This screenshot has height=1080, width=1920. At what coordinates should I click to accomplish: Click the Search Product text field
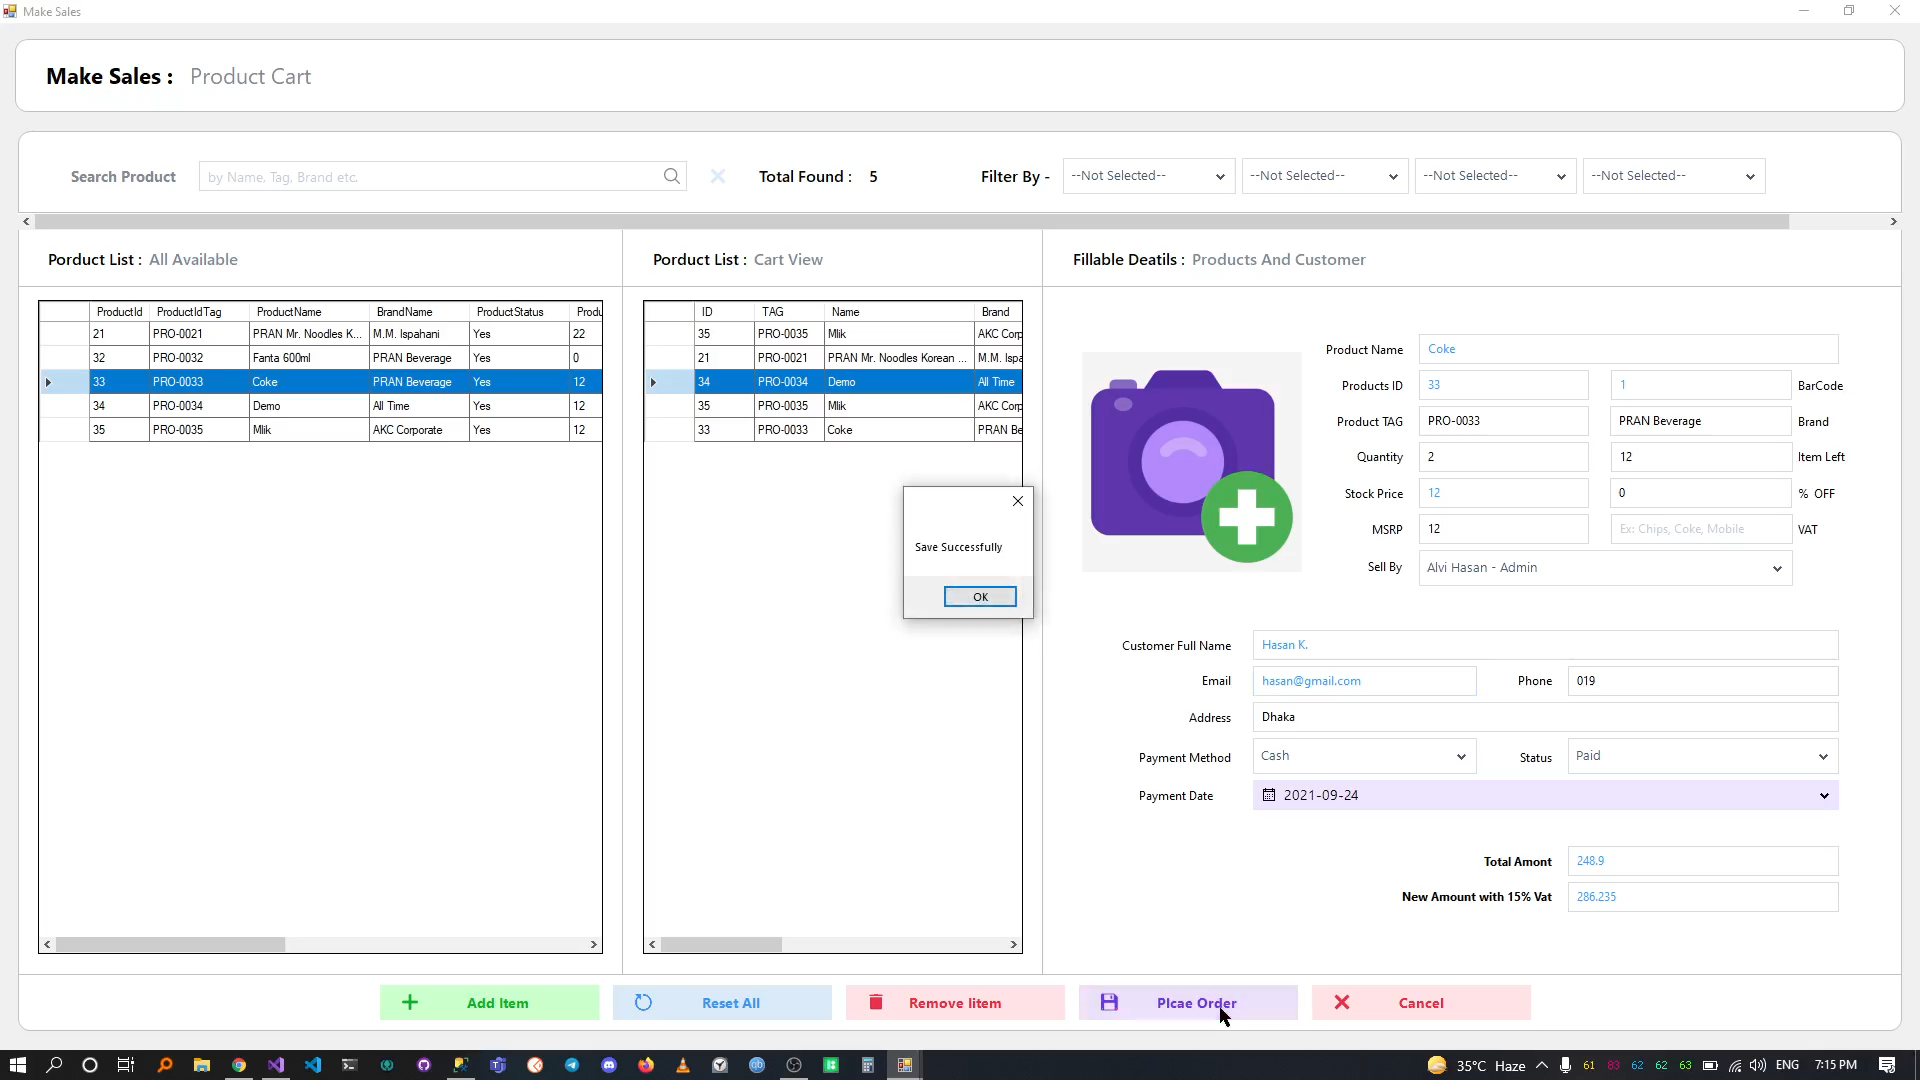(x=430, y=177)
